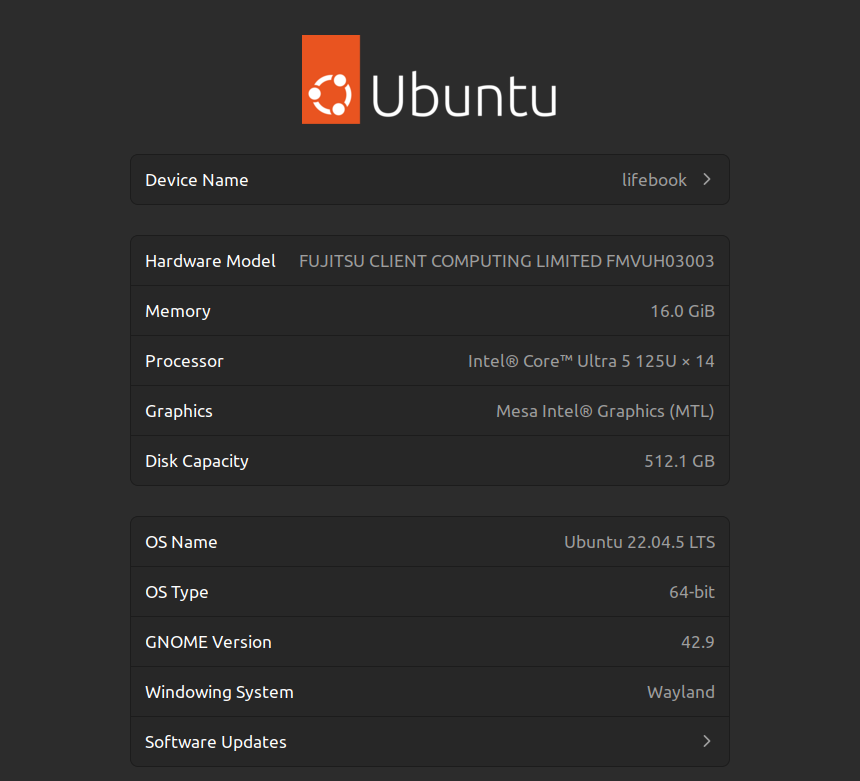Viewport: 860px width, 781px height.
Task: Select the Processor row label
Action: coord(184,361)
